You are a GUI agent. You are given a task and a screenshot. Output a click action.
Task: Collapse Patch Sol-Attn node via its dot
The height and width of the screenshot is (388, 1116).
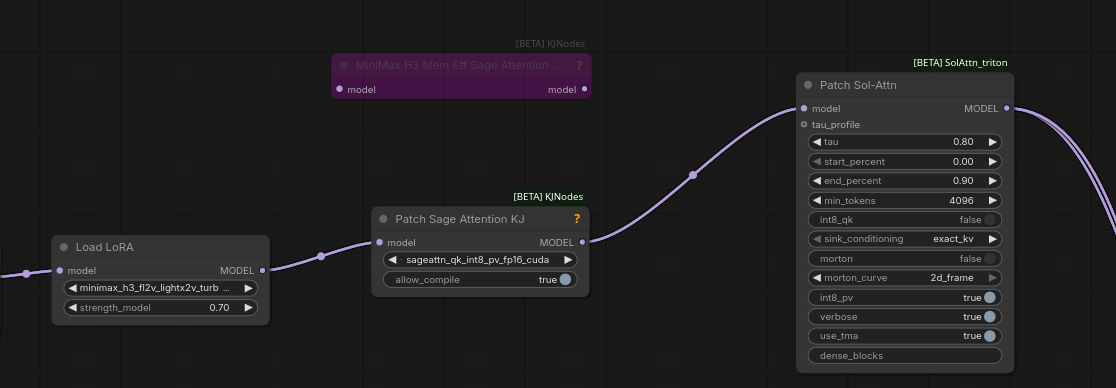point(808,85)
